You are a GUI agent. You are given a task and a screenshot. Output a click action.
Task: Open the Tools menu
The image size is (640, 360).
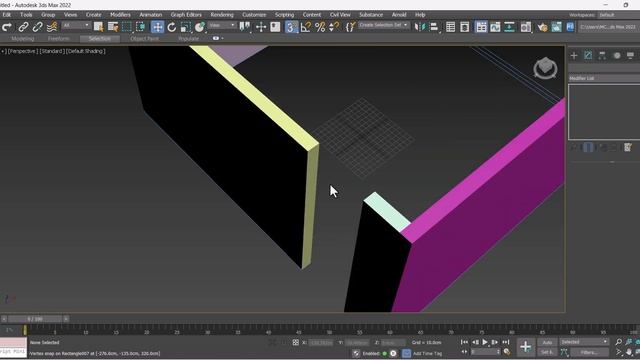26,15
